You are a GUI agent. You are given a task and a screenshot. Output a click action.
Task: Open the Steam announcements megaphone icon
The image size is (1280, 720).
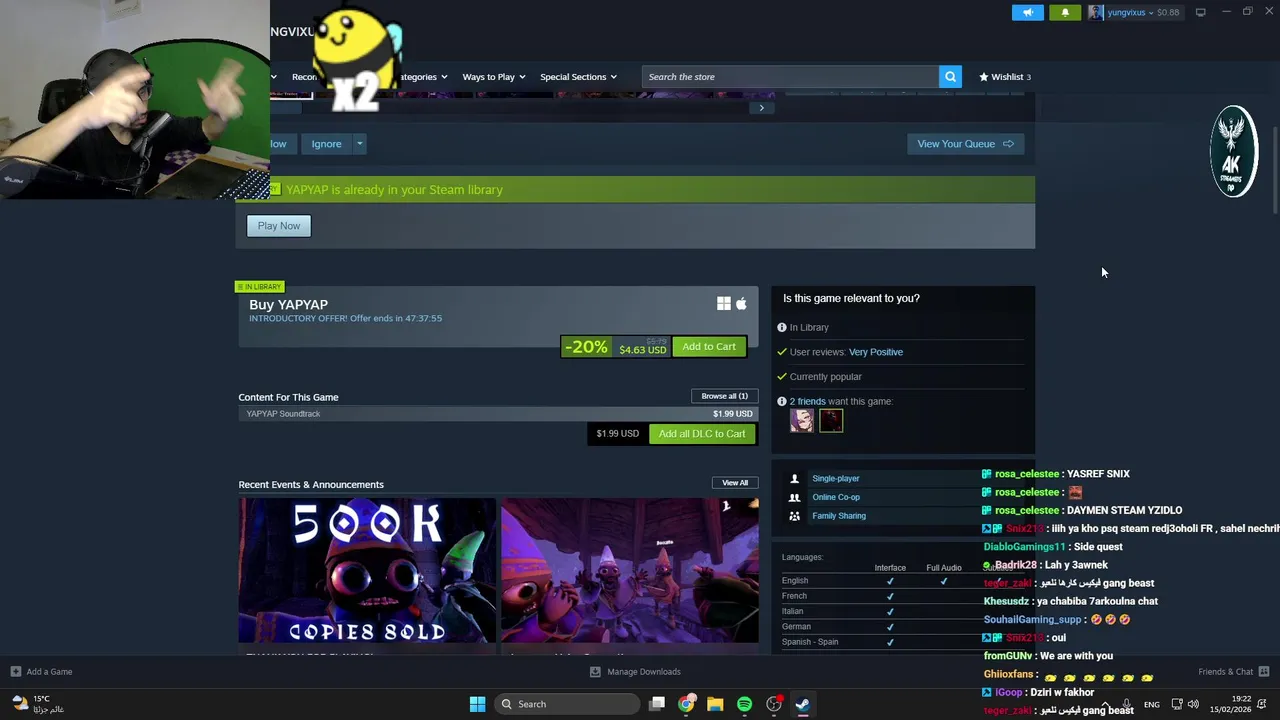pyautogui.click(x=1028, y=12)
